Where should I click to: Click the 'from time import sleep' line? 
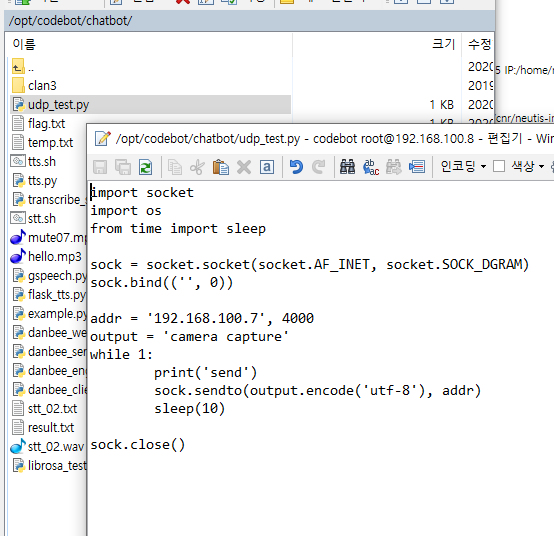click(178, 229)
